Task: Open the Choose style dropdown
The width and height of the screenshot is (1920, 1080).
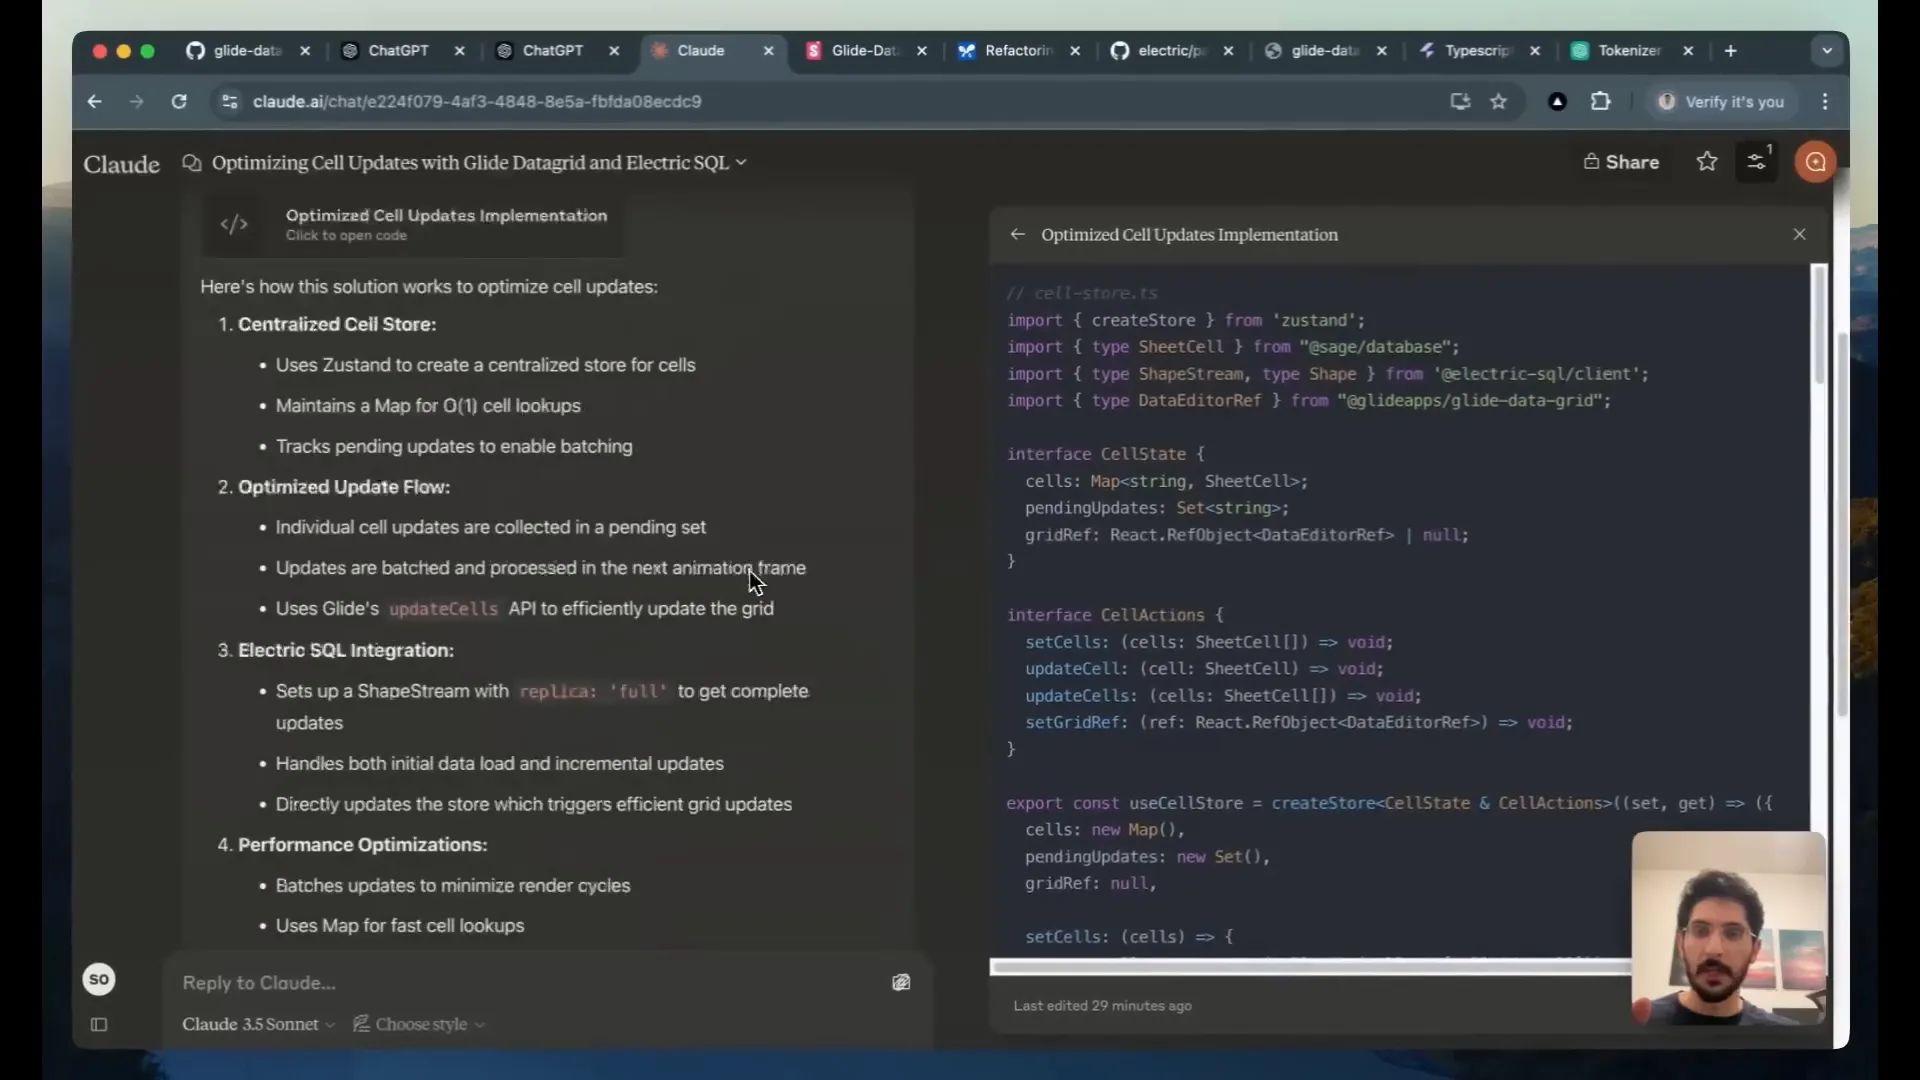Action: point(419,1024)
